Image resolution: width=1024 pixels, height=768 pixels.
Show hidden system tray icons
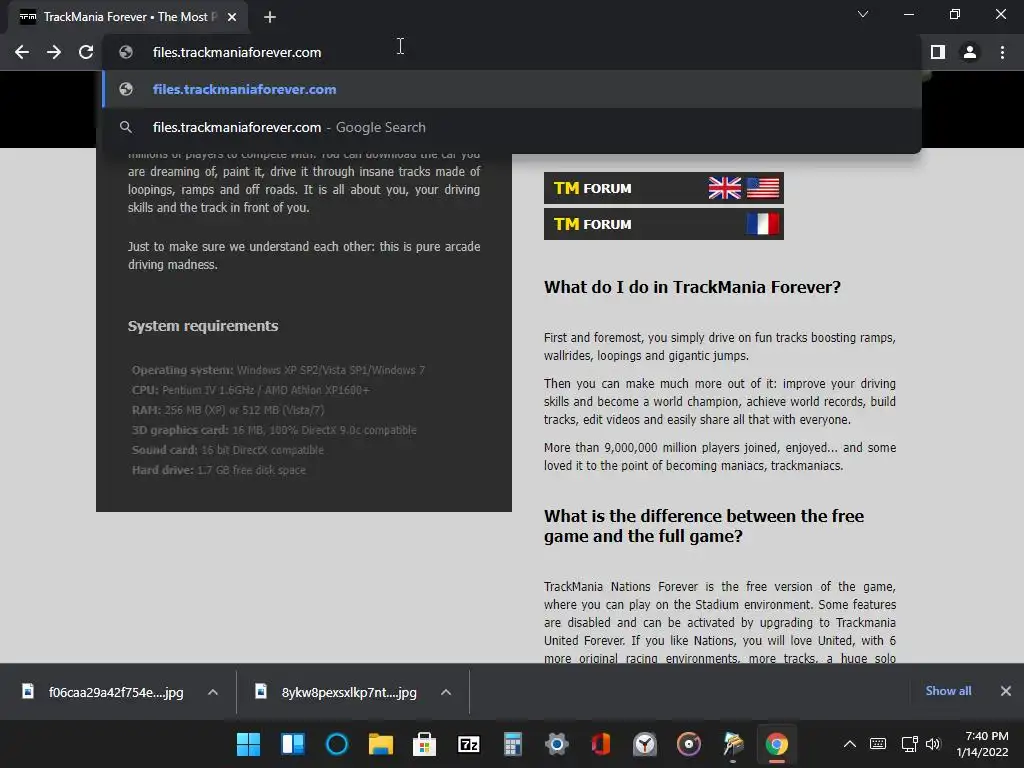click(850, 744)
